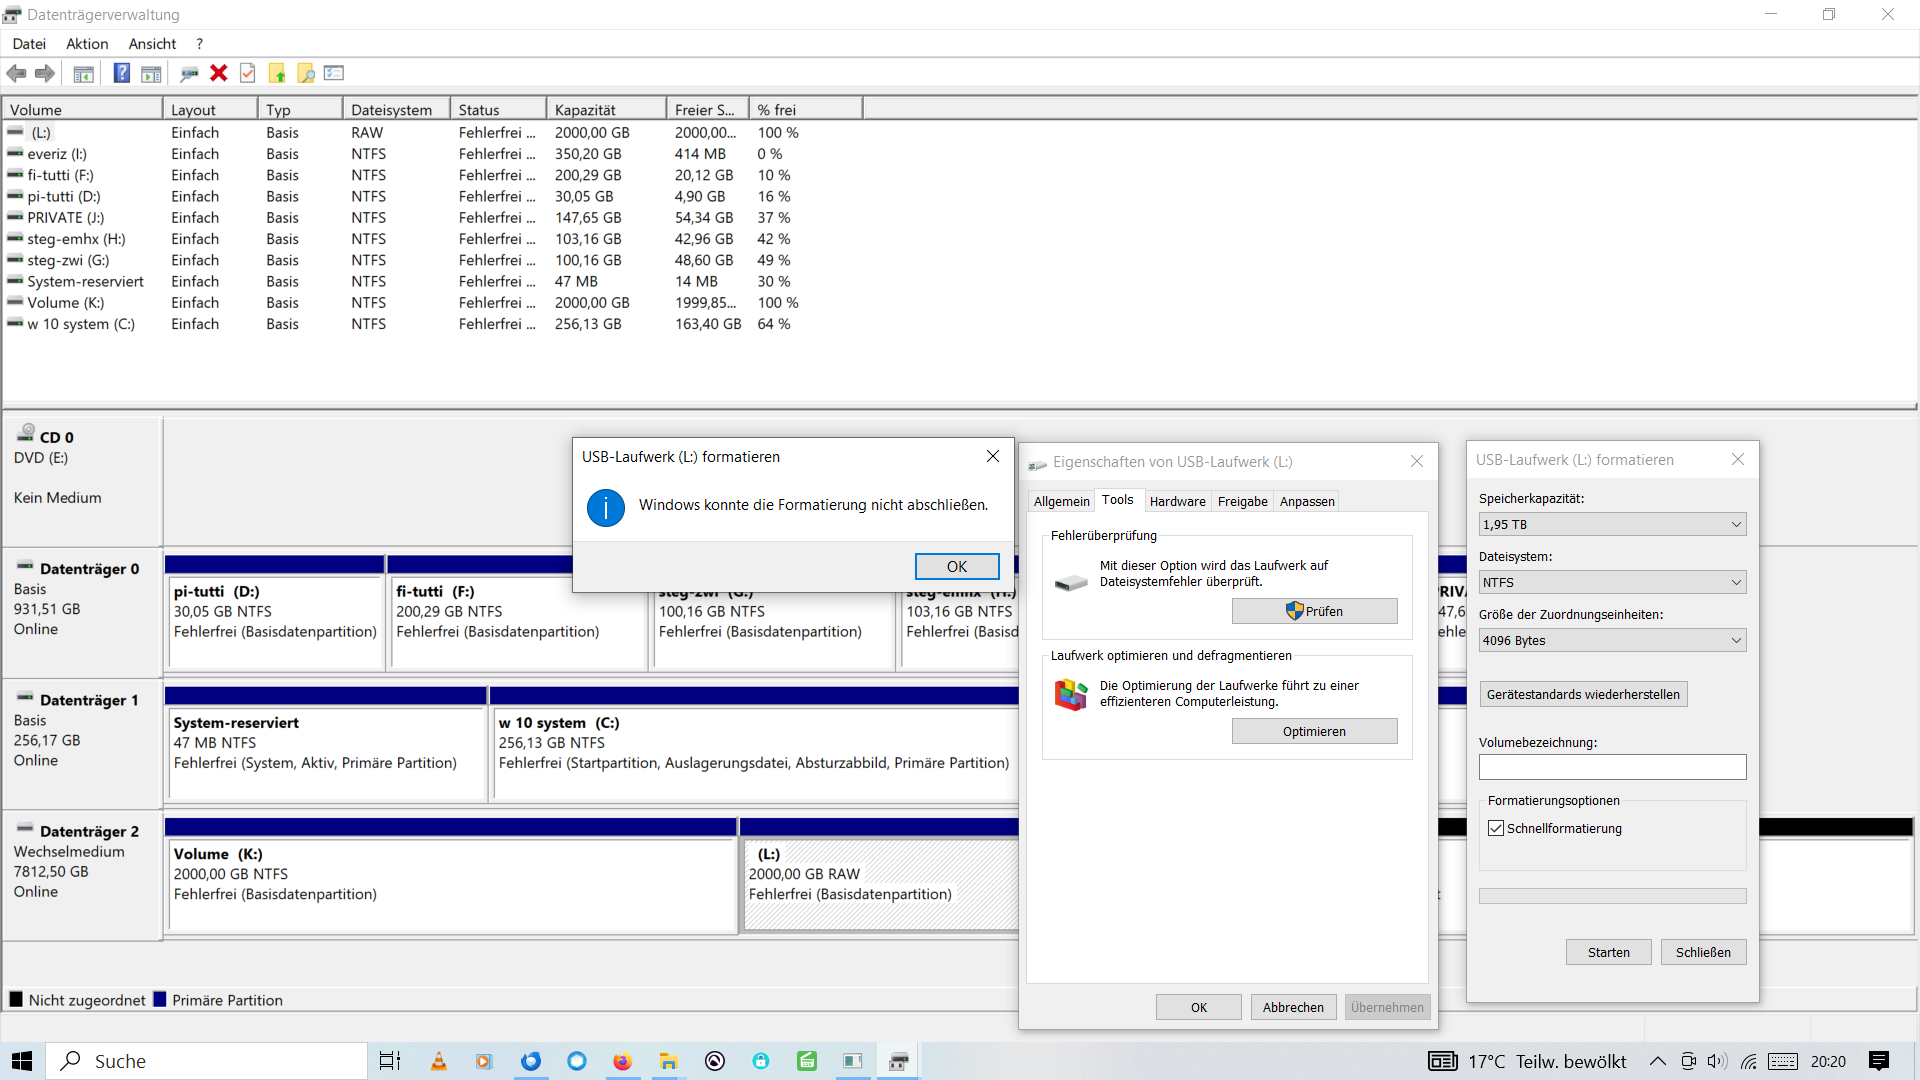The width and height of the screenshot is (1920, 1080).
Task: Click the folder search toolbar icon
Action: tap(306, 73)
